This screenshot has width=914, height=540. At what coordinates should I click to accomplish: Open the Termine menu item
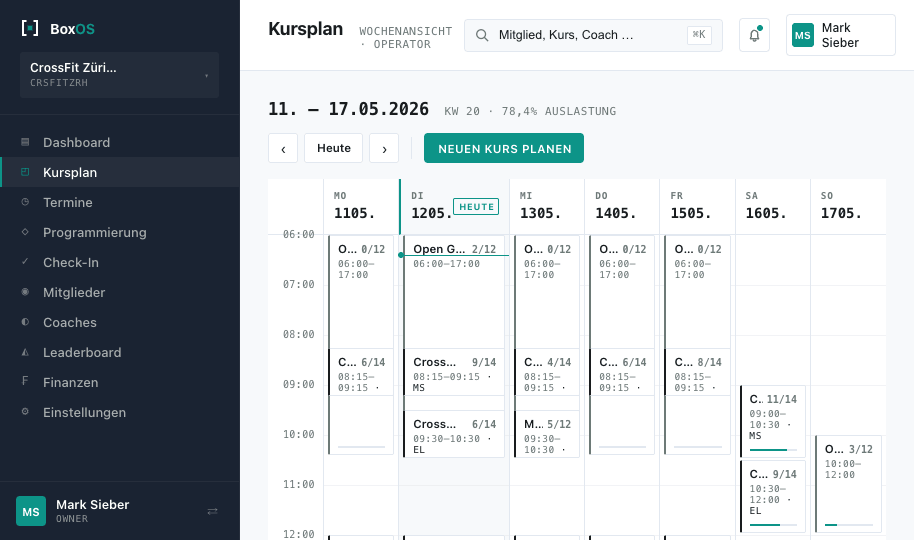(119, 202)
